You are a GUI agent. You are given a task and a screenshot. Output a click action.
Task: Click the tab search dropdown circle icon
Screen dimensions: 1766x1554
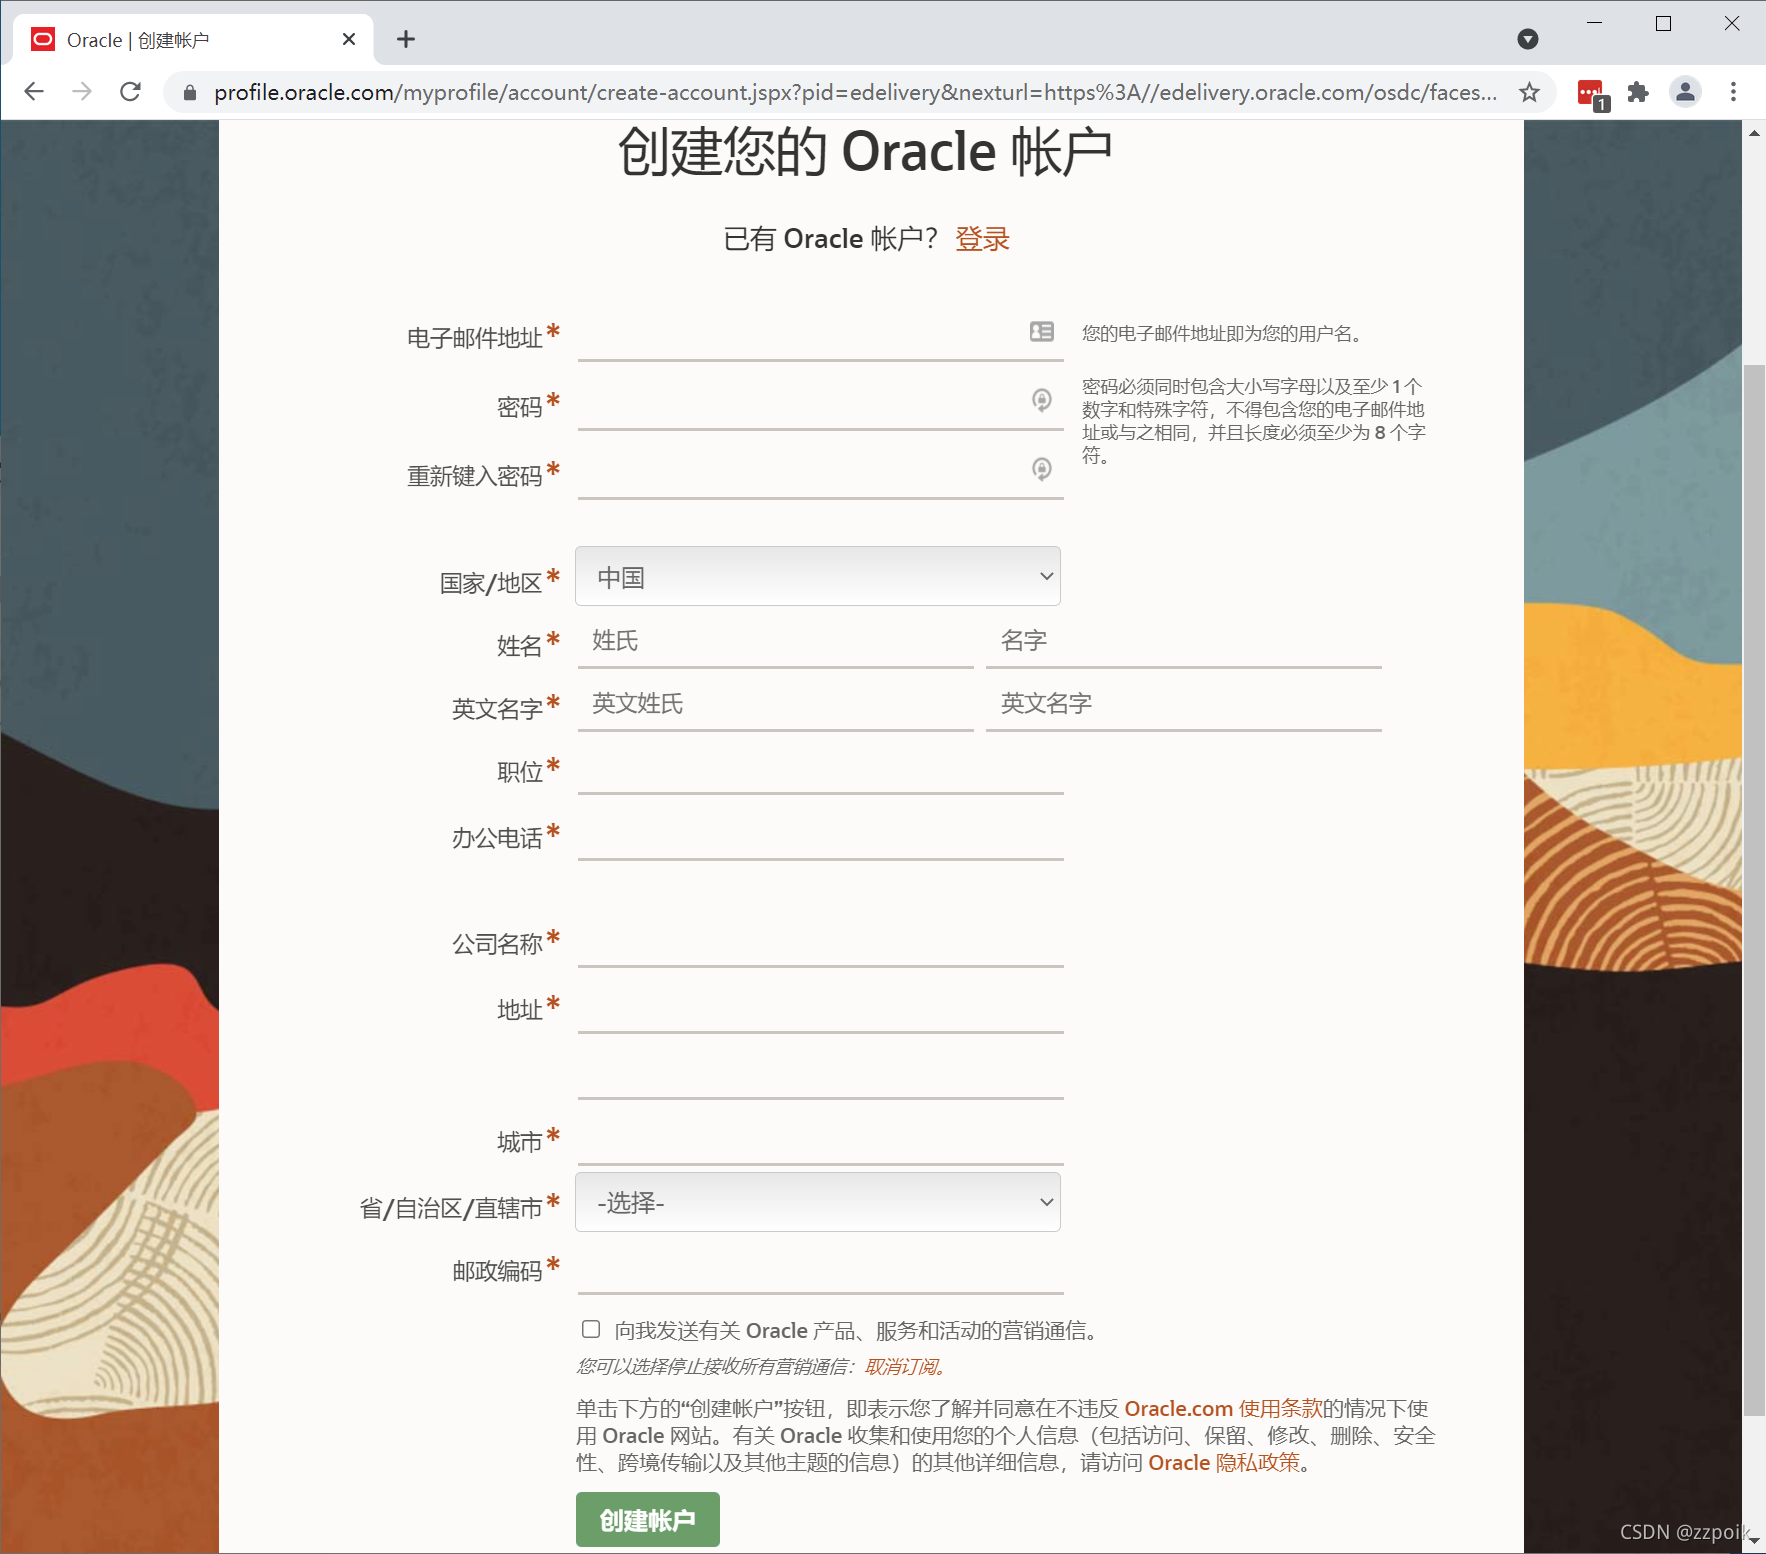[1527, 39]
